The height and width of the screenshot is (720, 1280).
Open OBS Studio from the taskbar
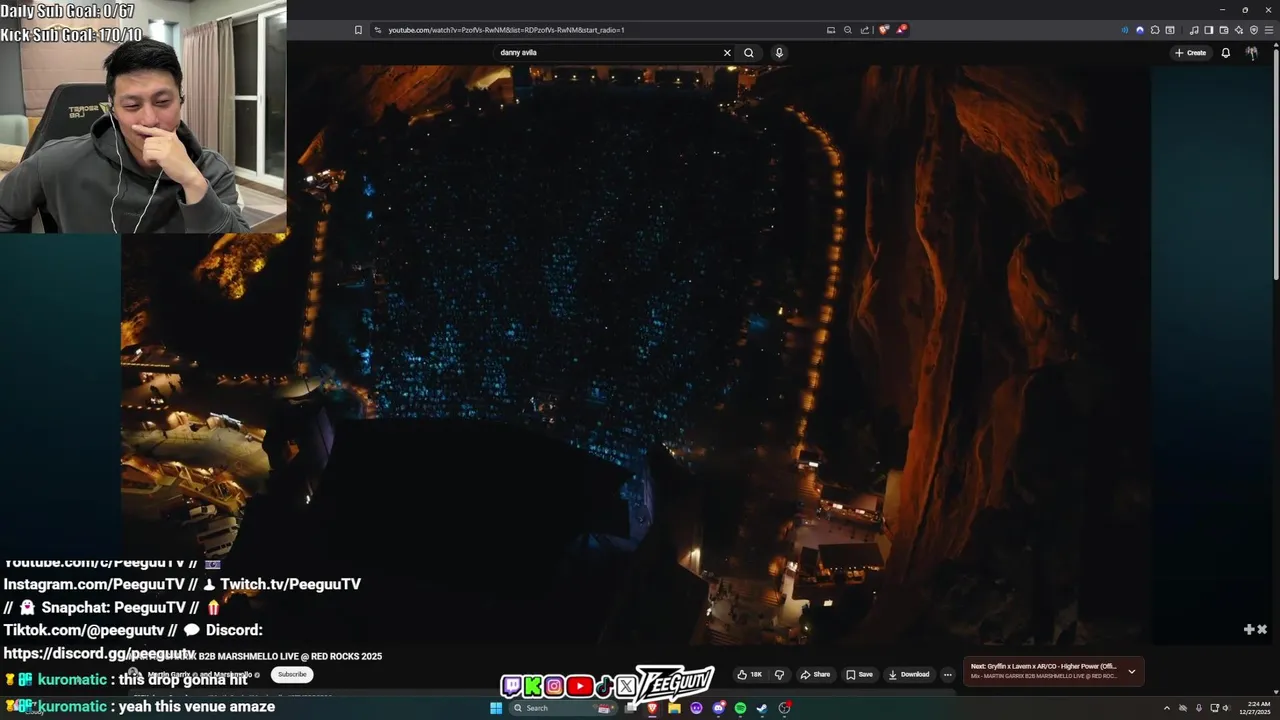[785, 708]
